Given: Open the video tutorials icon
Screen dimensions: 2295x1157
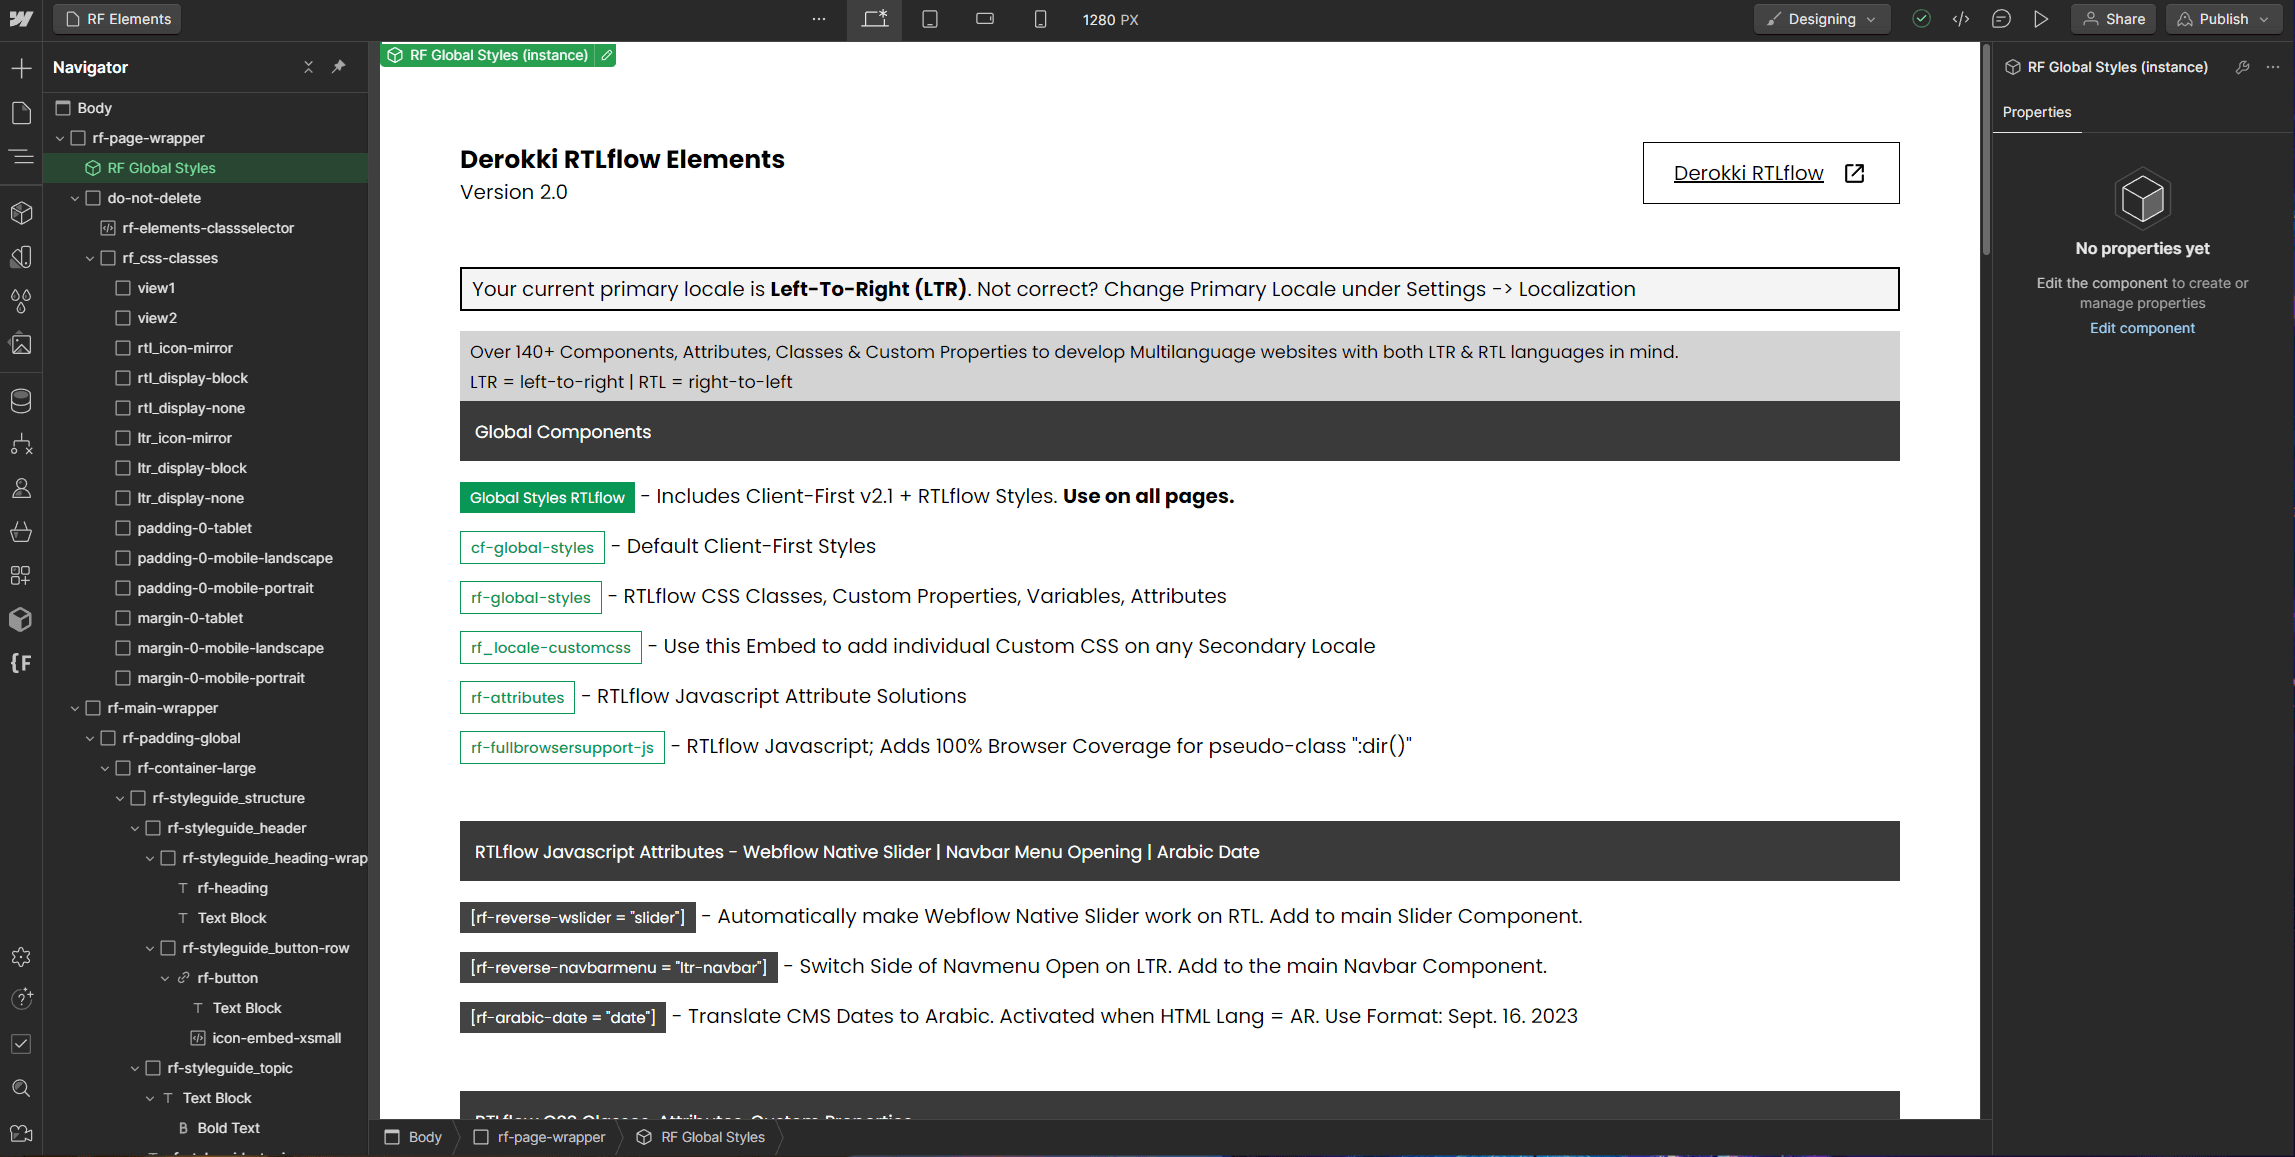Looking at the screenshot, I should tap(21, 1133).
